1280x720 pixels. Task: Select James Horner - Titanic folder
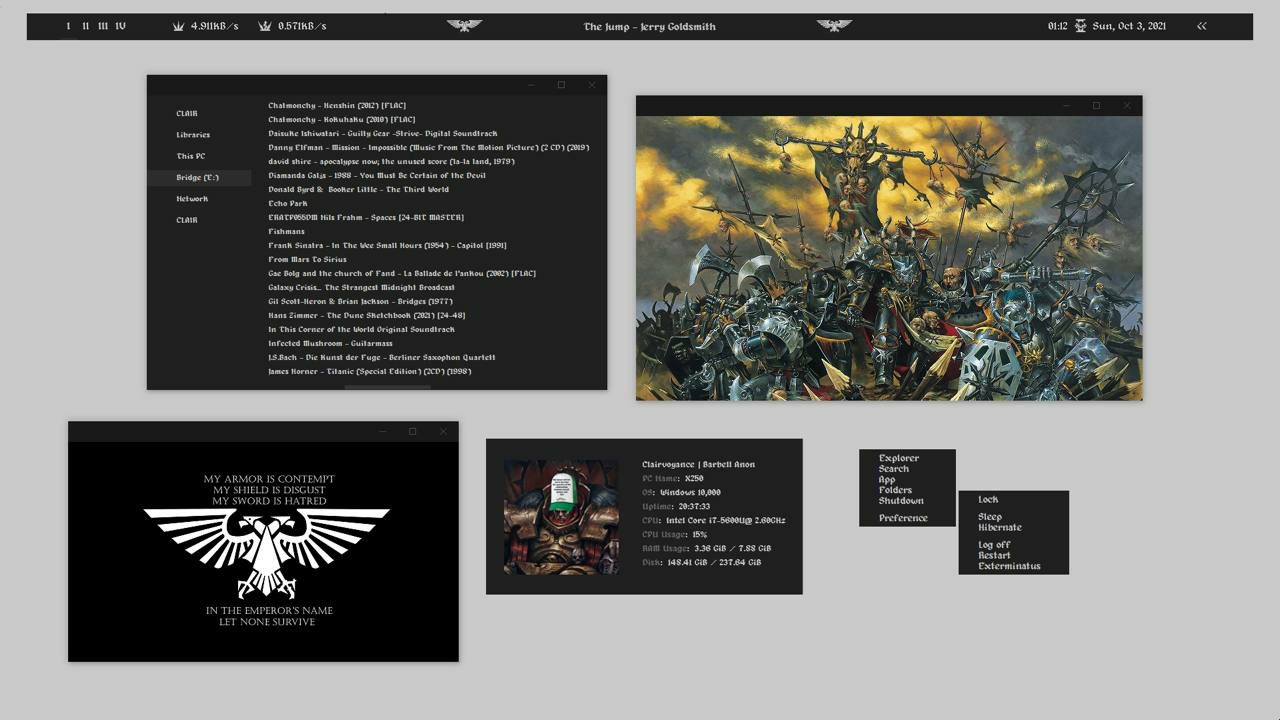pos(369,371)
